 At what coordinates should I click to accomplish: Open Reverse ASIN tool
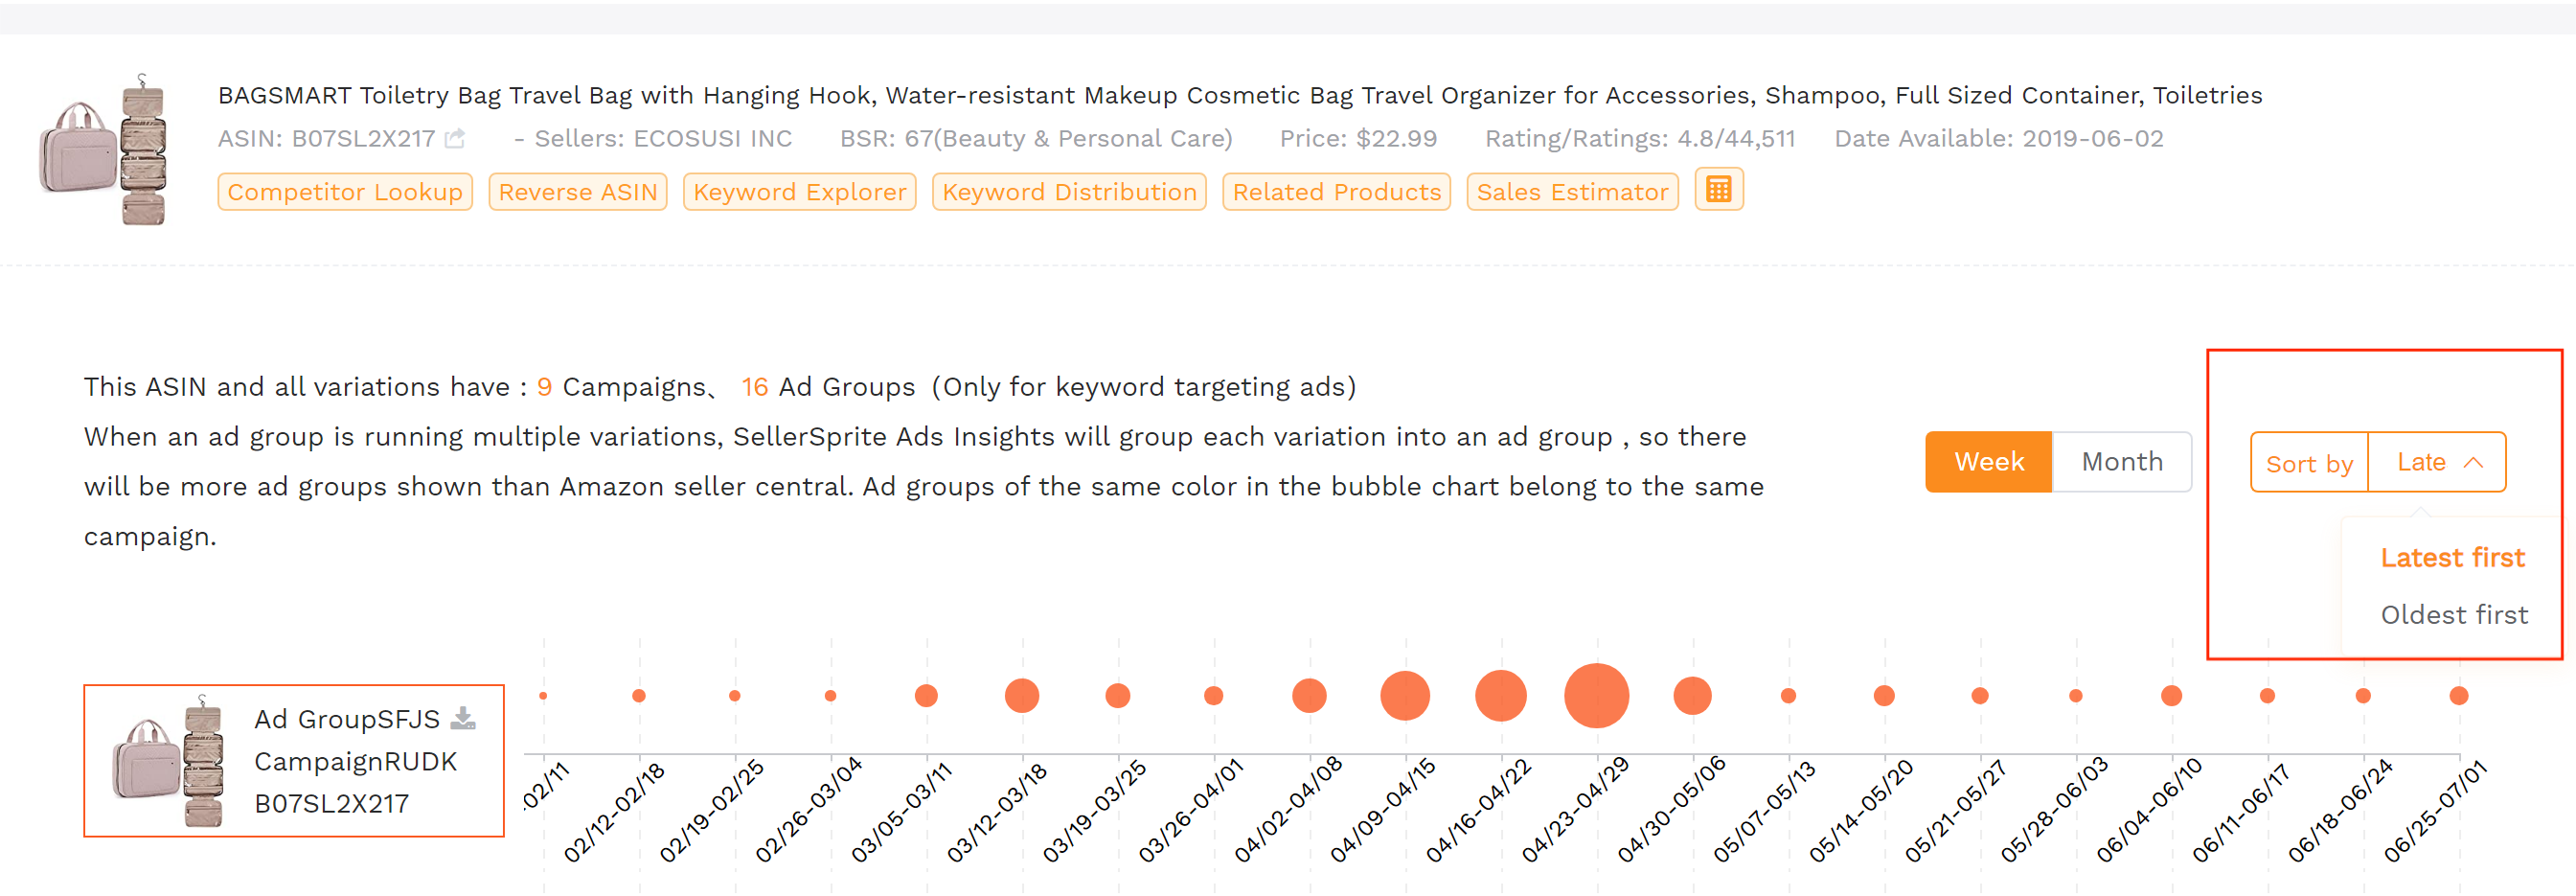pyautogui.click(x=578, y=192)
